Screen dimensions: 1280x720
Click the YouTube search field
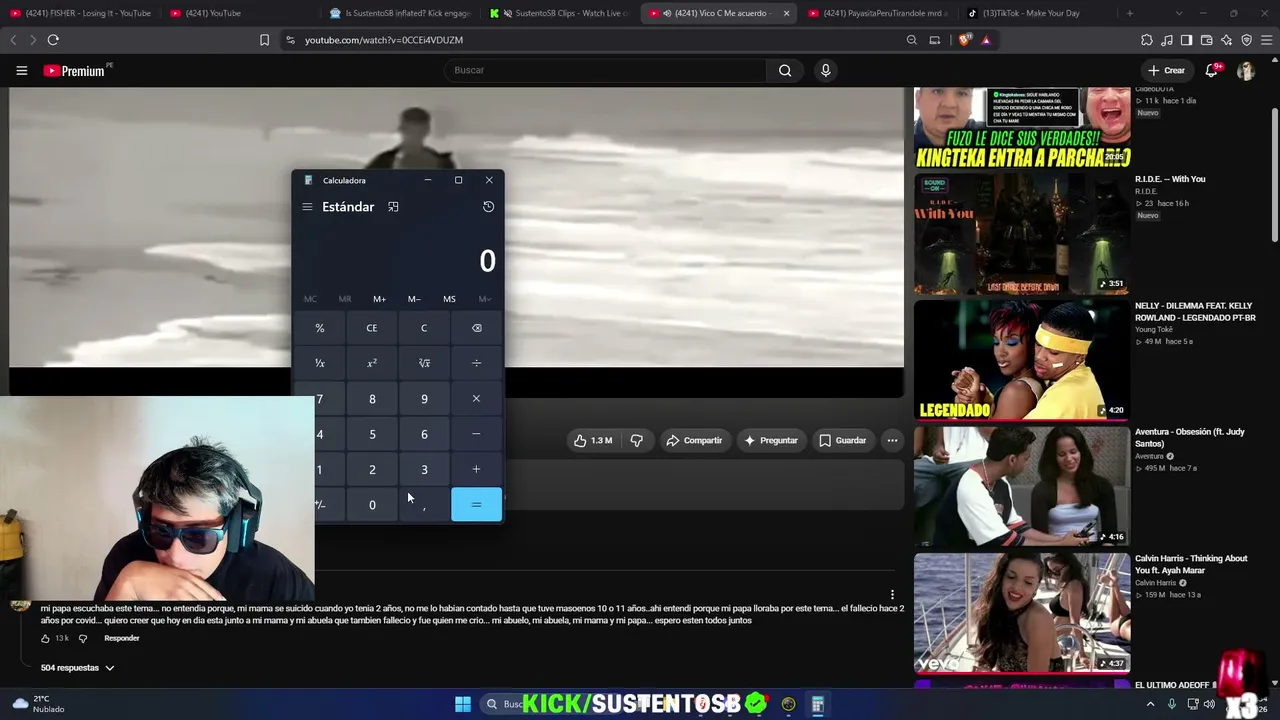(x=605, y=70)
